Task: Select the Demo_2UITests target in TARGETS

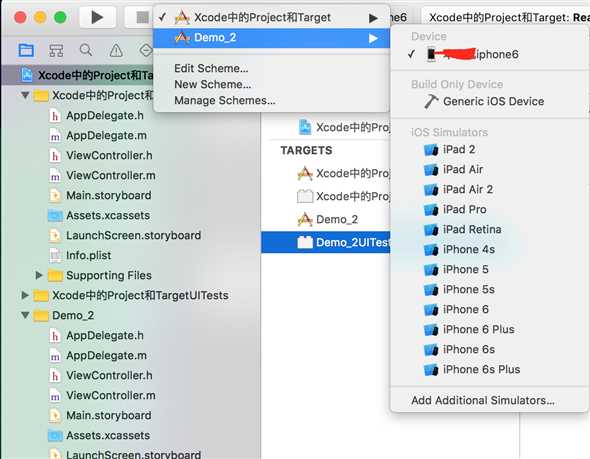Action: [326, 242]
